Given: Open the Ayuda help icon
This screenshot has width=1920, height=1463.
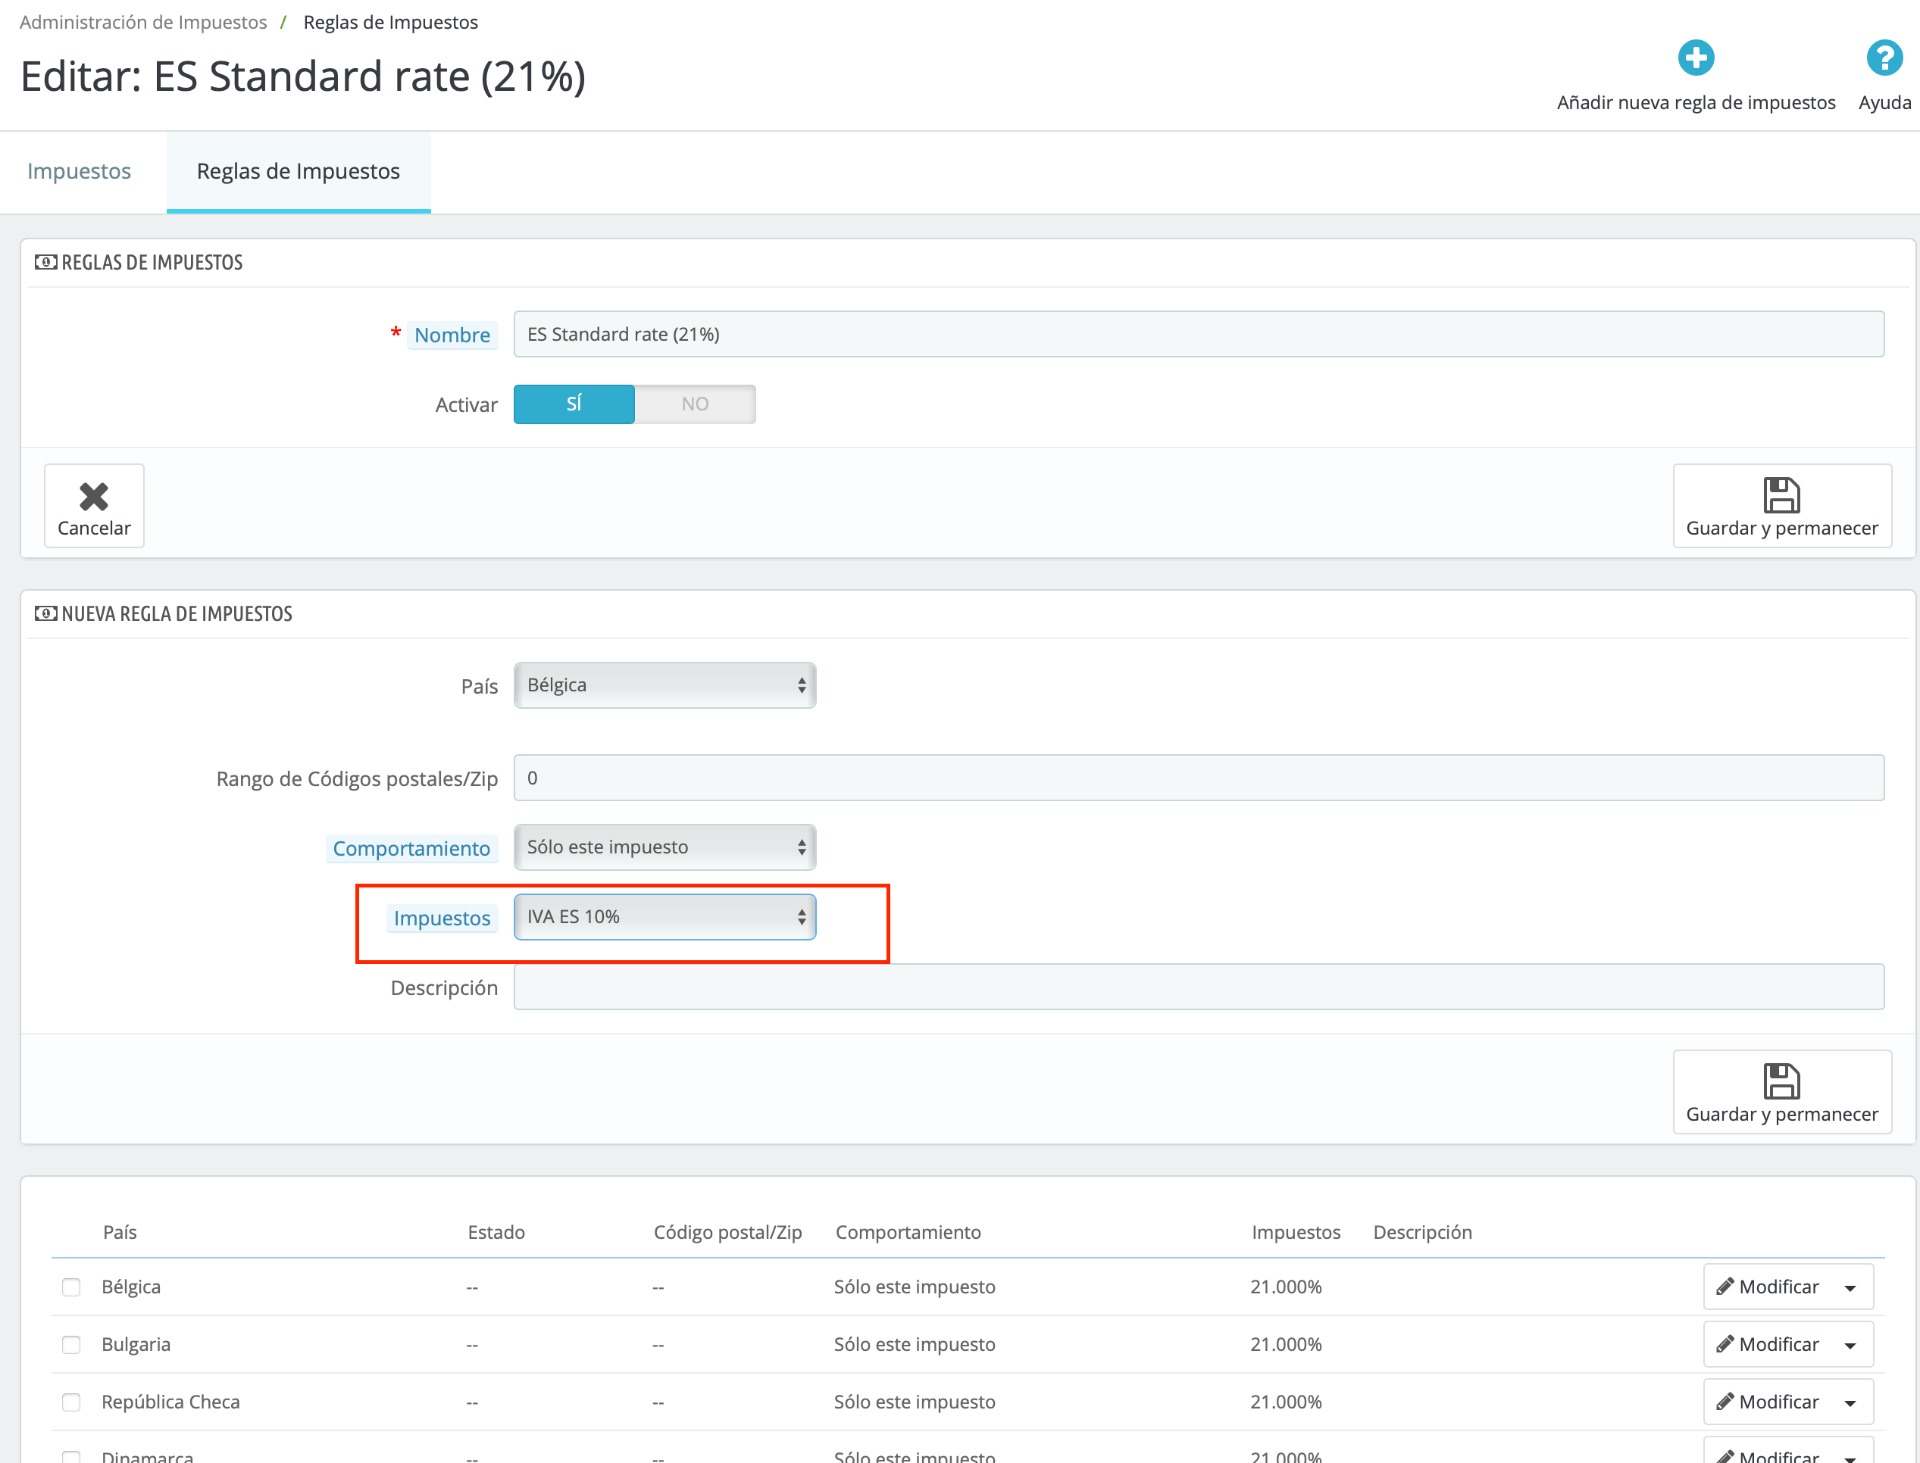Looking at the screenshot, I should pos(1884,58).
